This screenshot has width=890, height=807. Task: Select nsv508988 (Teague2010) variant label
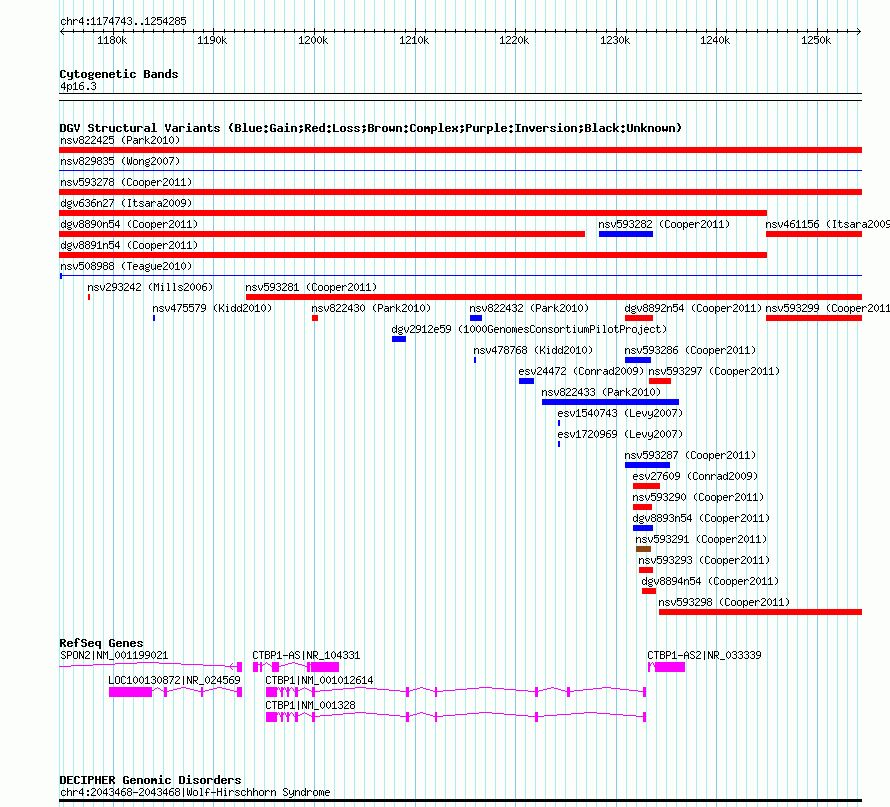(126, 266)
